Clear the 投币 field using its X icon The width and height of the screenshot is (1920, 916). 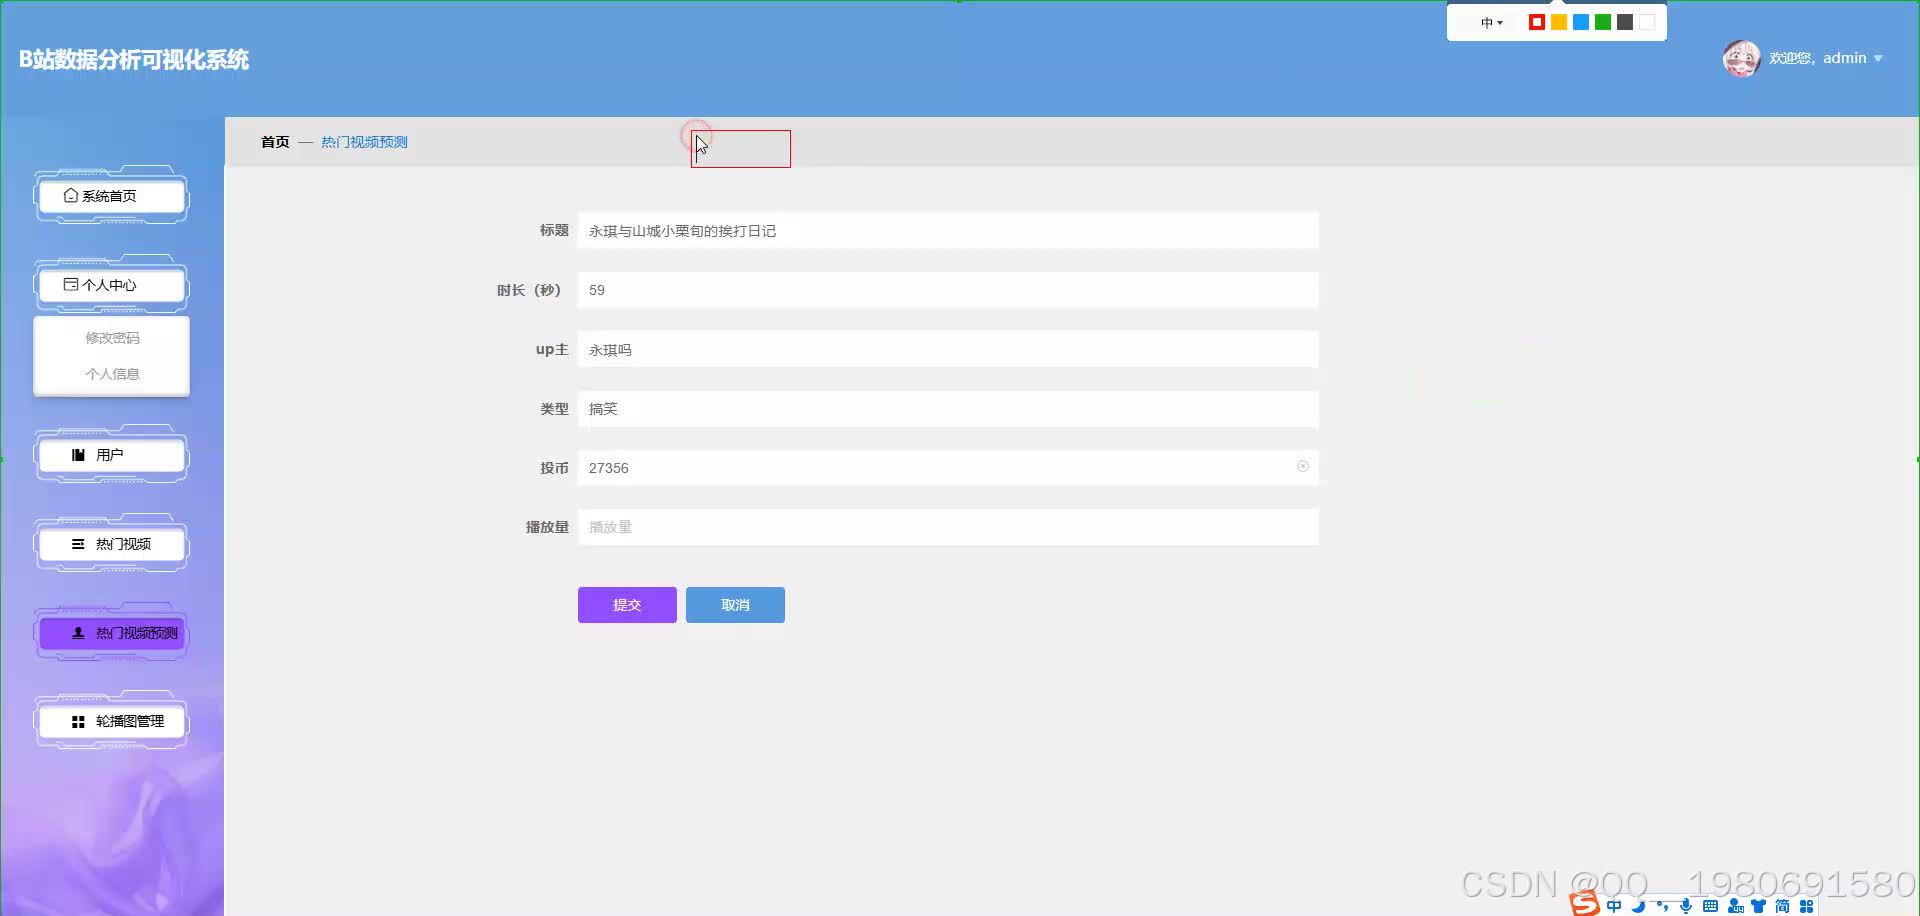click(1302, 466)
